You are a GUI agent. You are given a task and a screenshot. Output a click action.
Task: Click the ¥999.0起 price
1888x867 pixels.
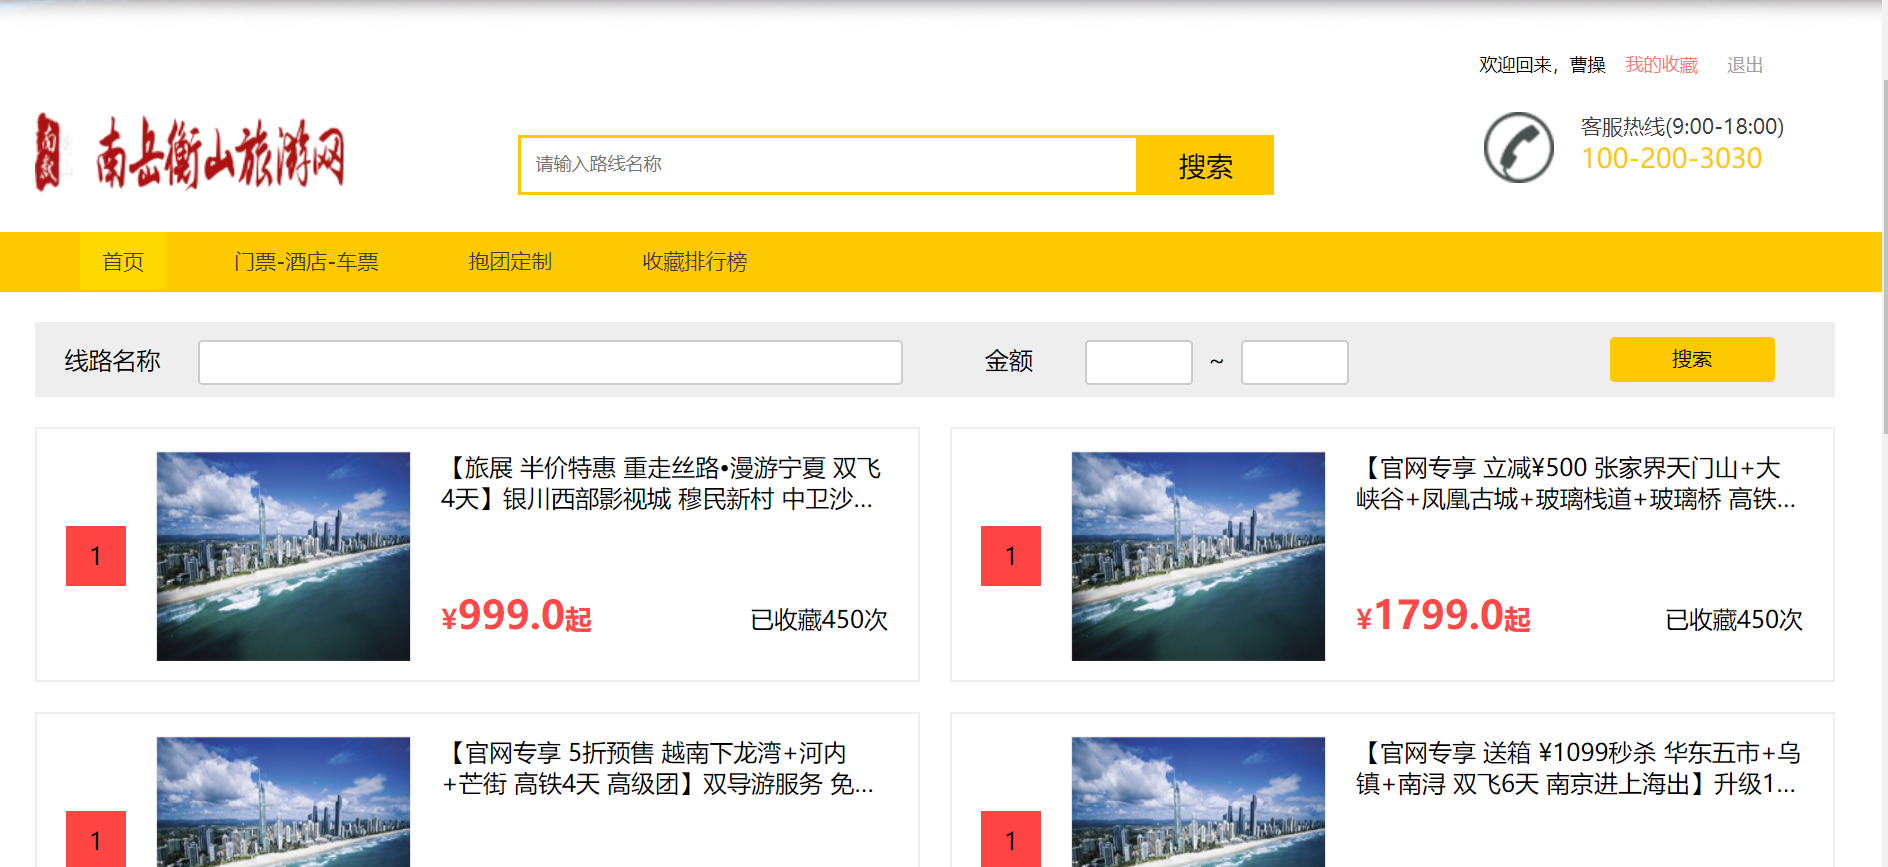click(x=516, y=616)
